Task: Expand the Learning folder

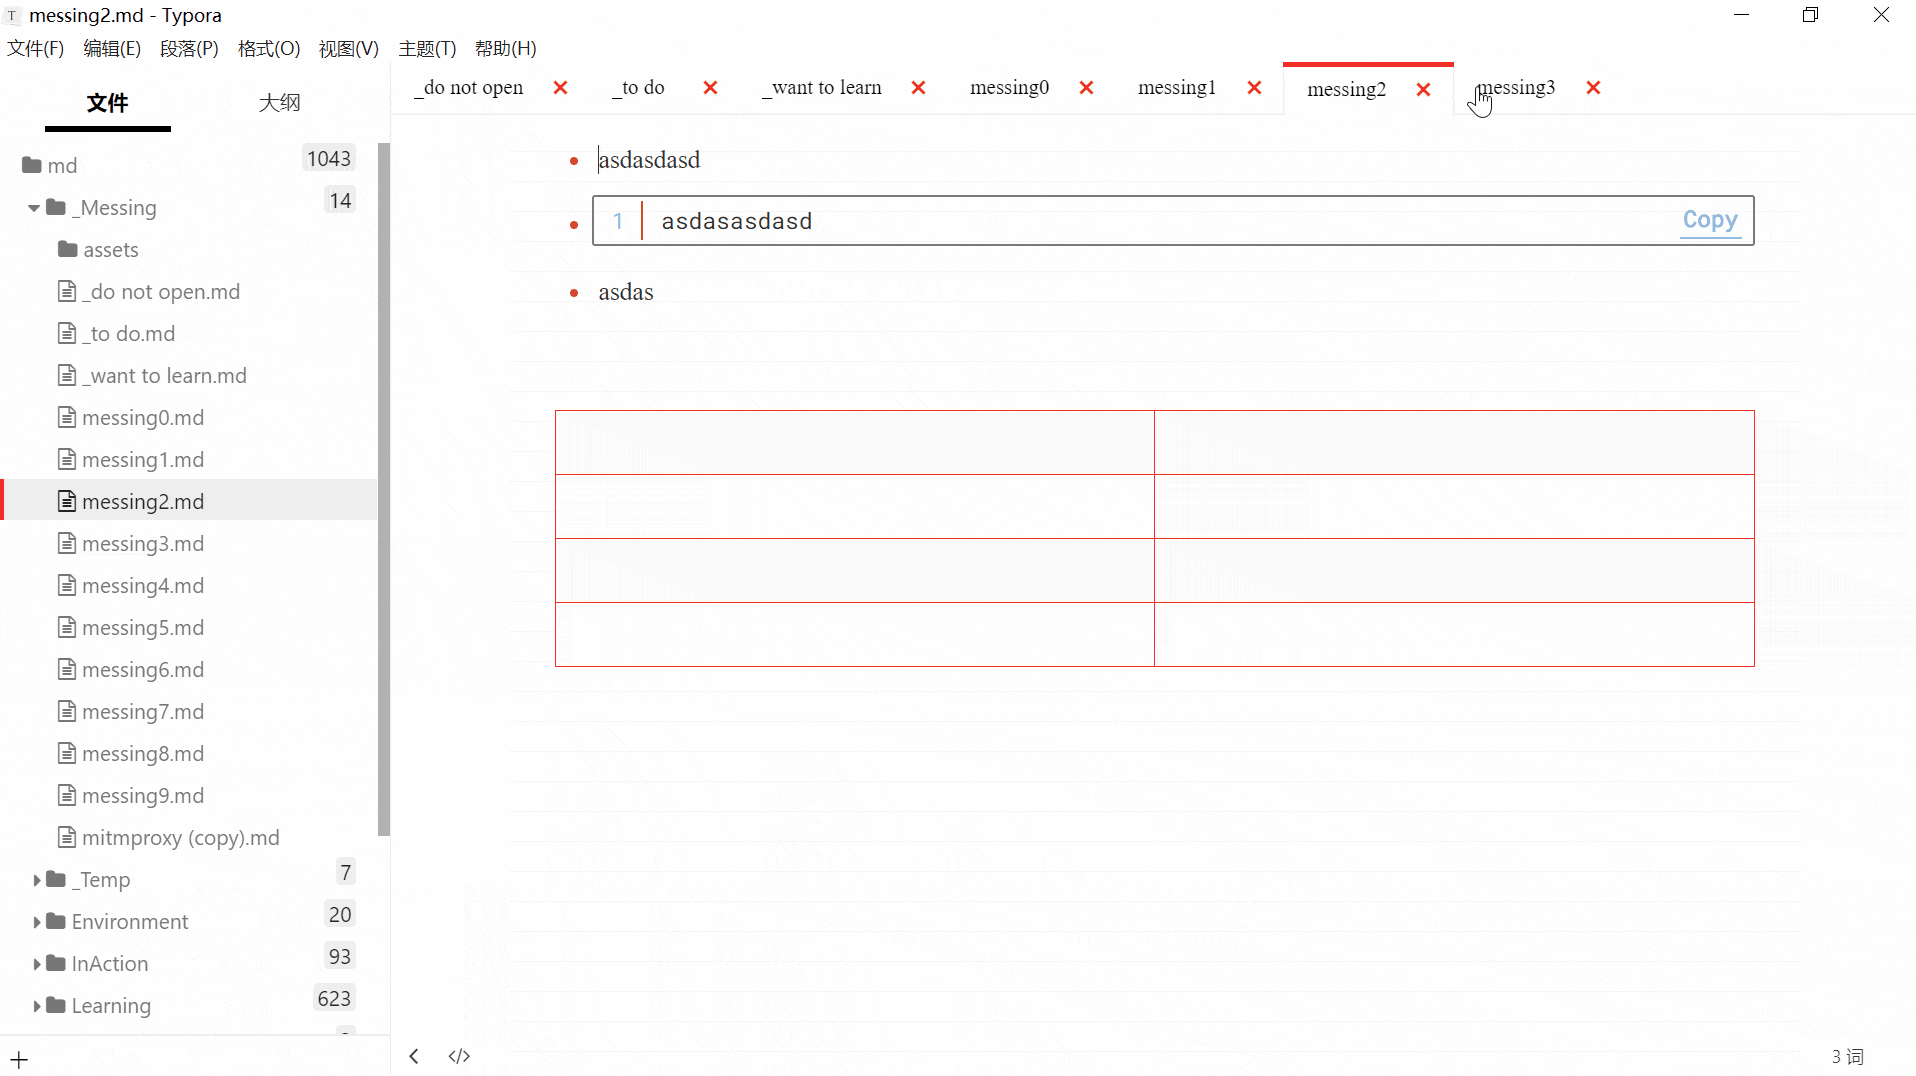Action: point(35,1005)
